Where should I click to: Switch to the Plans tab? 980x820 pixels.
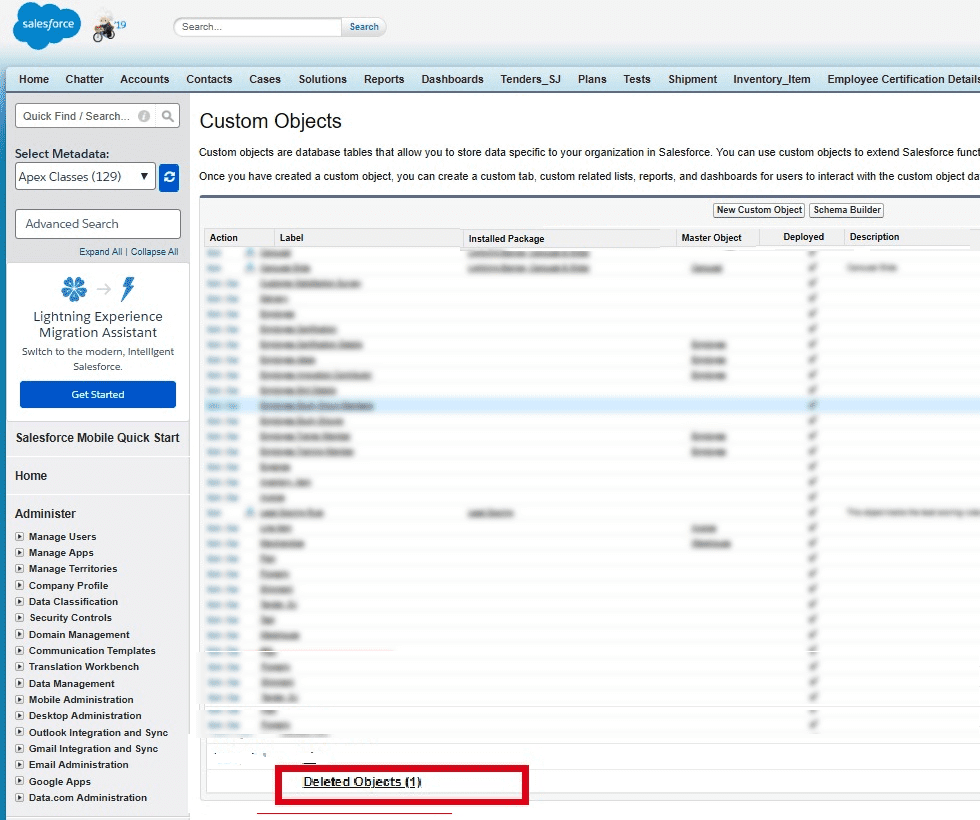tap(592, 79)
